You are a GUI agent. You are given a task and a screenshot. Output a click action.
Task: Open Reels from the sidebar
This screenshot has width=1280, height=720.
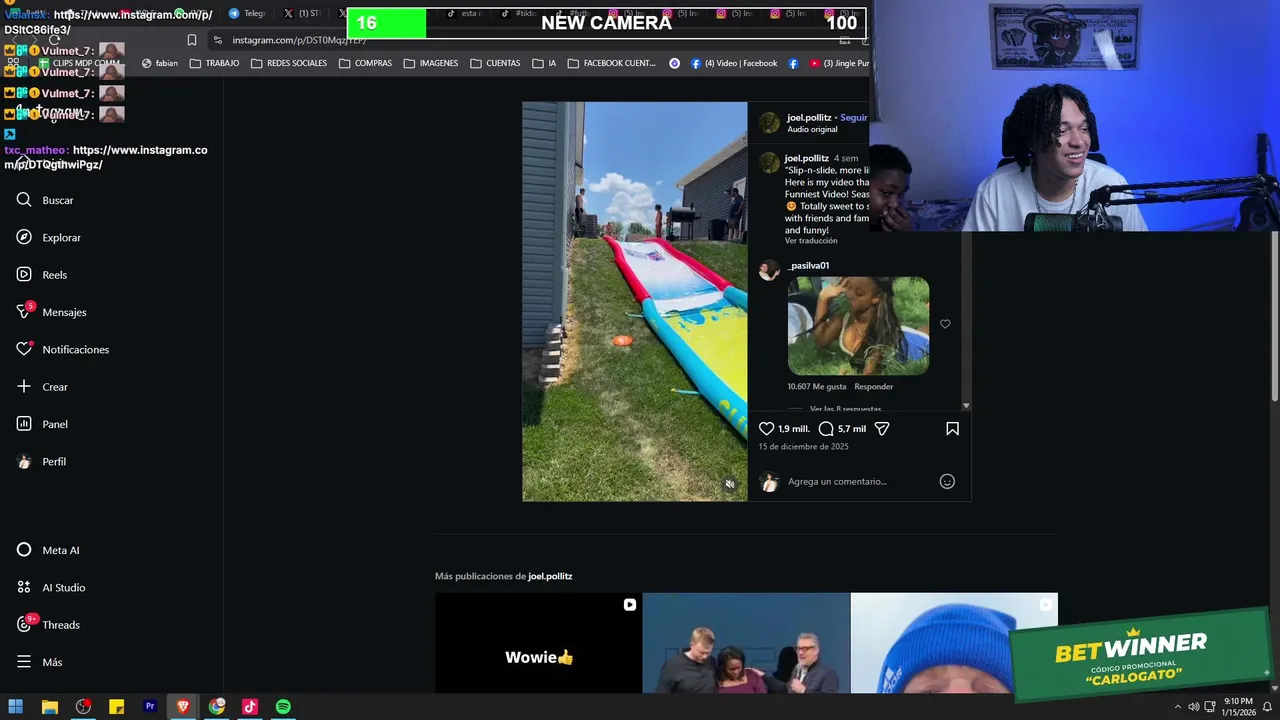[x=42, y=275]
